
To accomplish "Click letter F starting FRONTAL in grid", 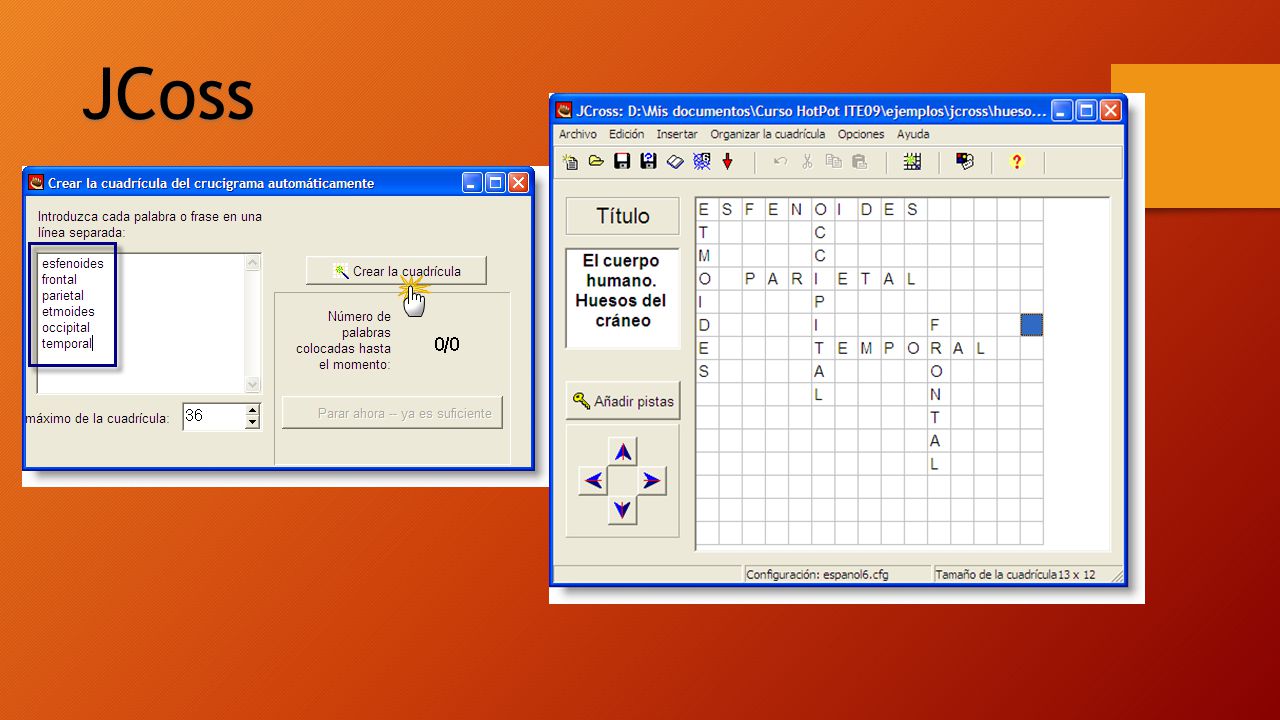I will (935, 325).
